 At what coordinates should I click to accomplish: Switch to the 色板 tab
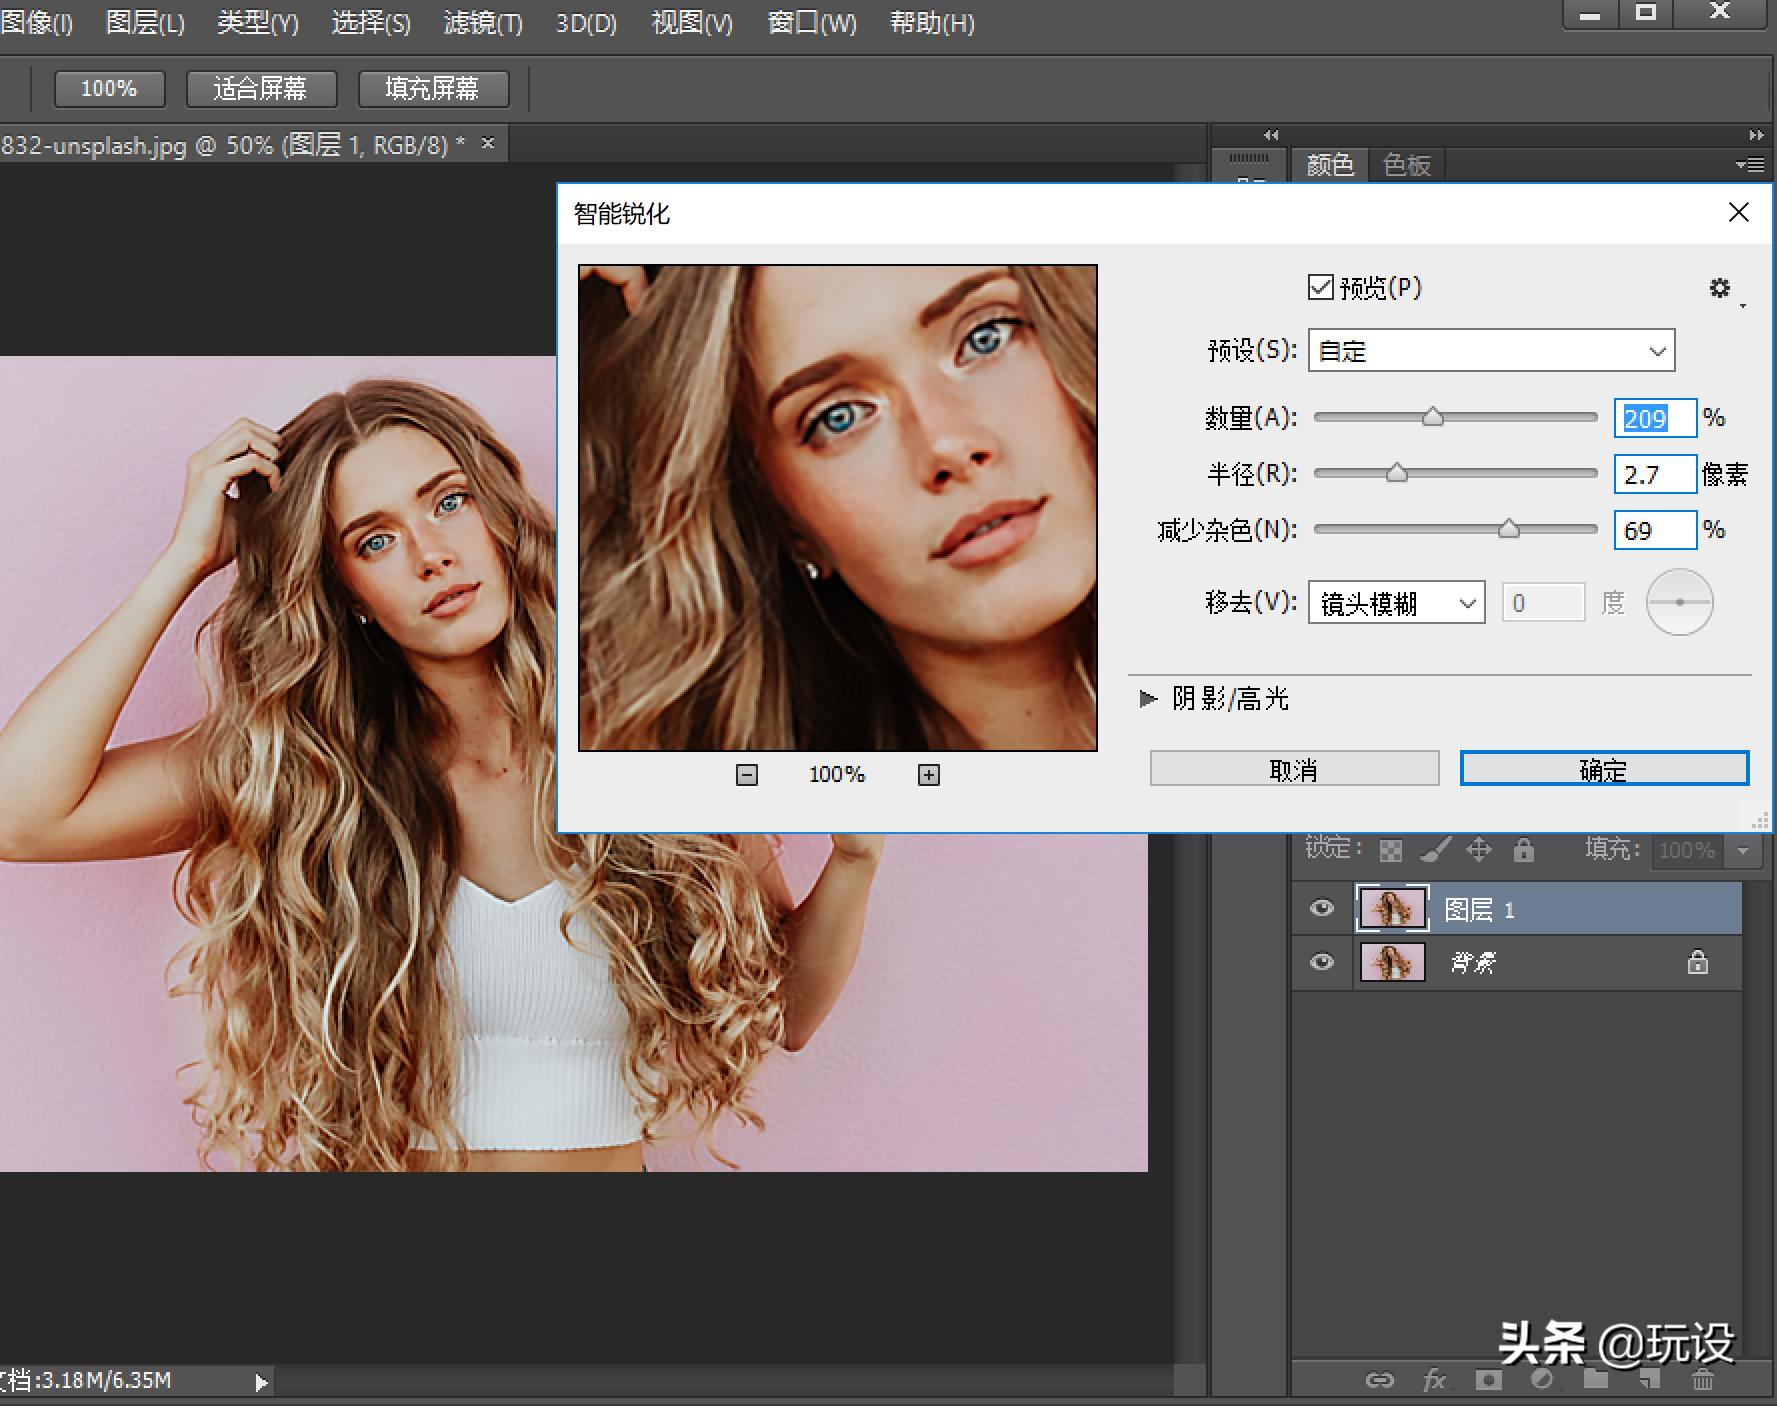pyautogui.click(x=1406, y=165)
